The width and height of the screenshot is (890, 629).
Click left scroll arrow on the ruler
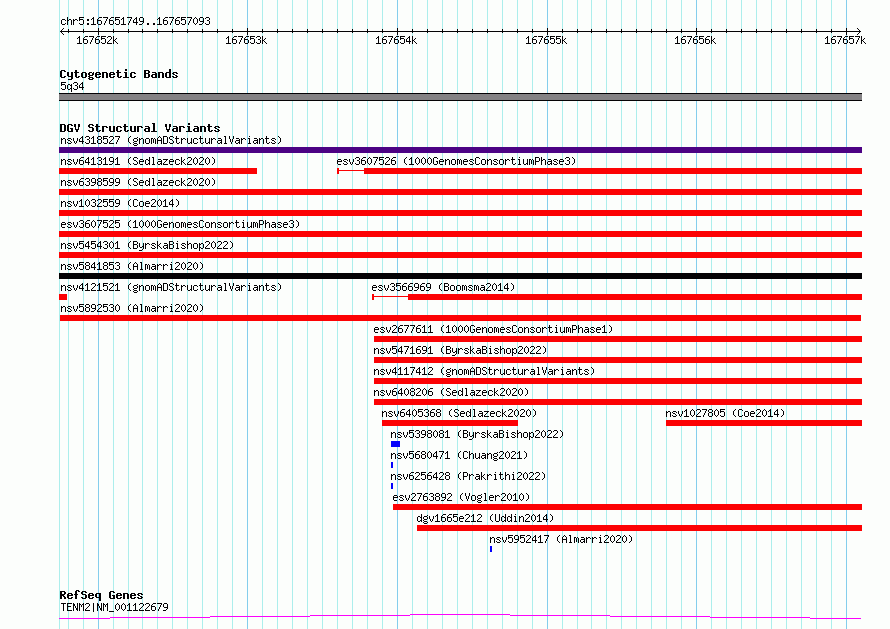pyautogui.click(x=63, y=32)
